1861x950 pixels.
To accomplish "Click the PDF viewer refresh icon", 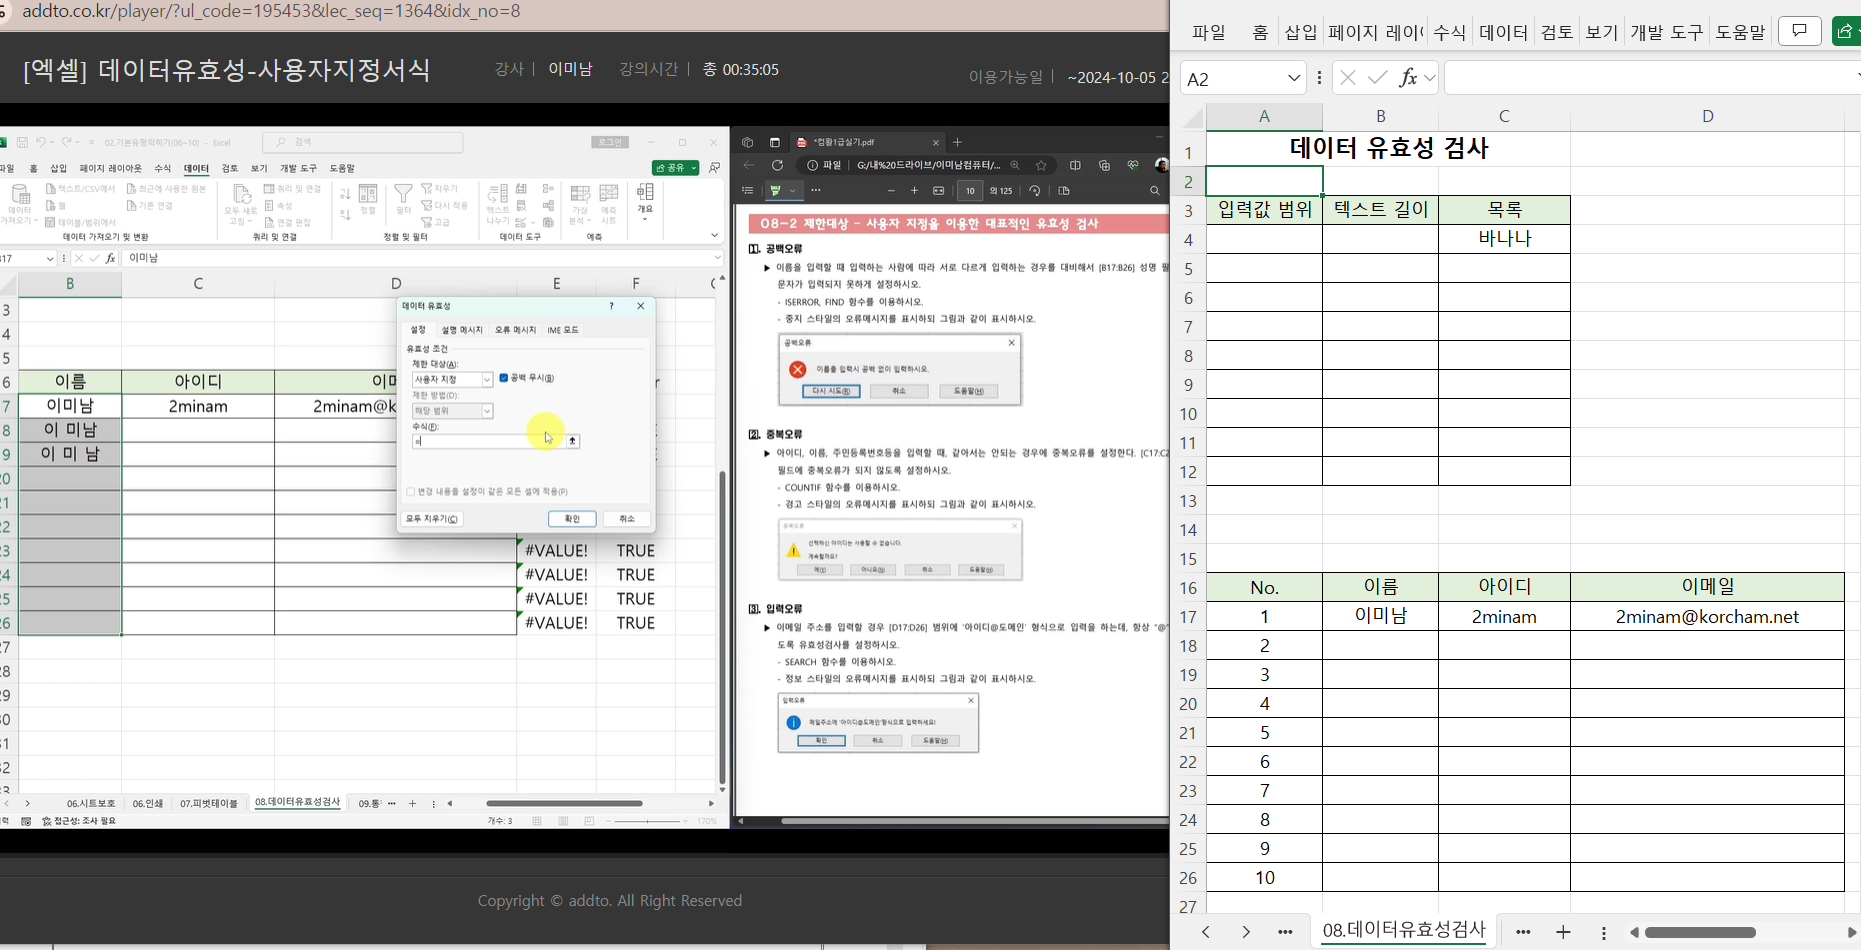I will 777,165.
